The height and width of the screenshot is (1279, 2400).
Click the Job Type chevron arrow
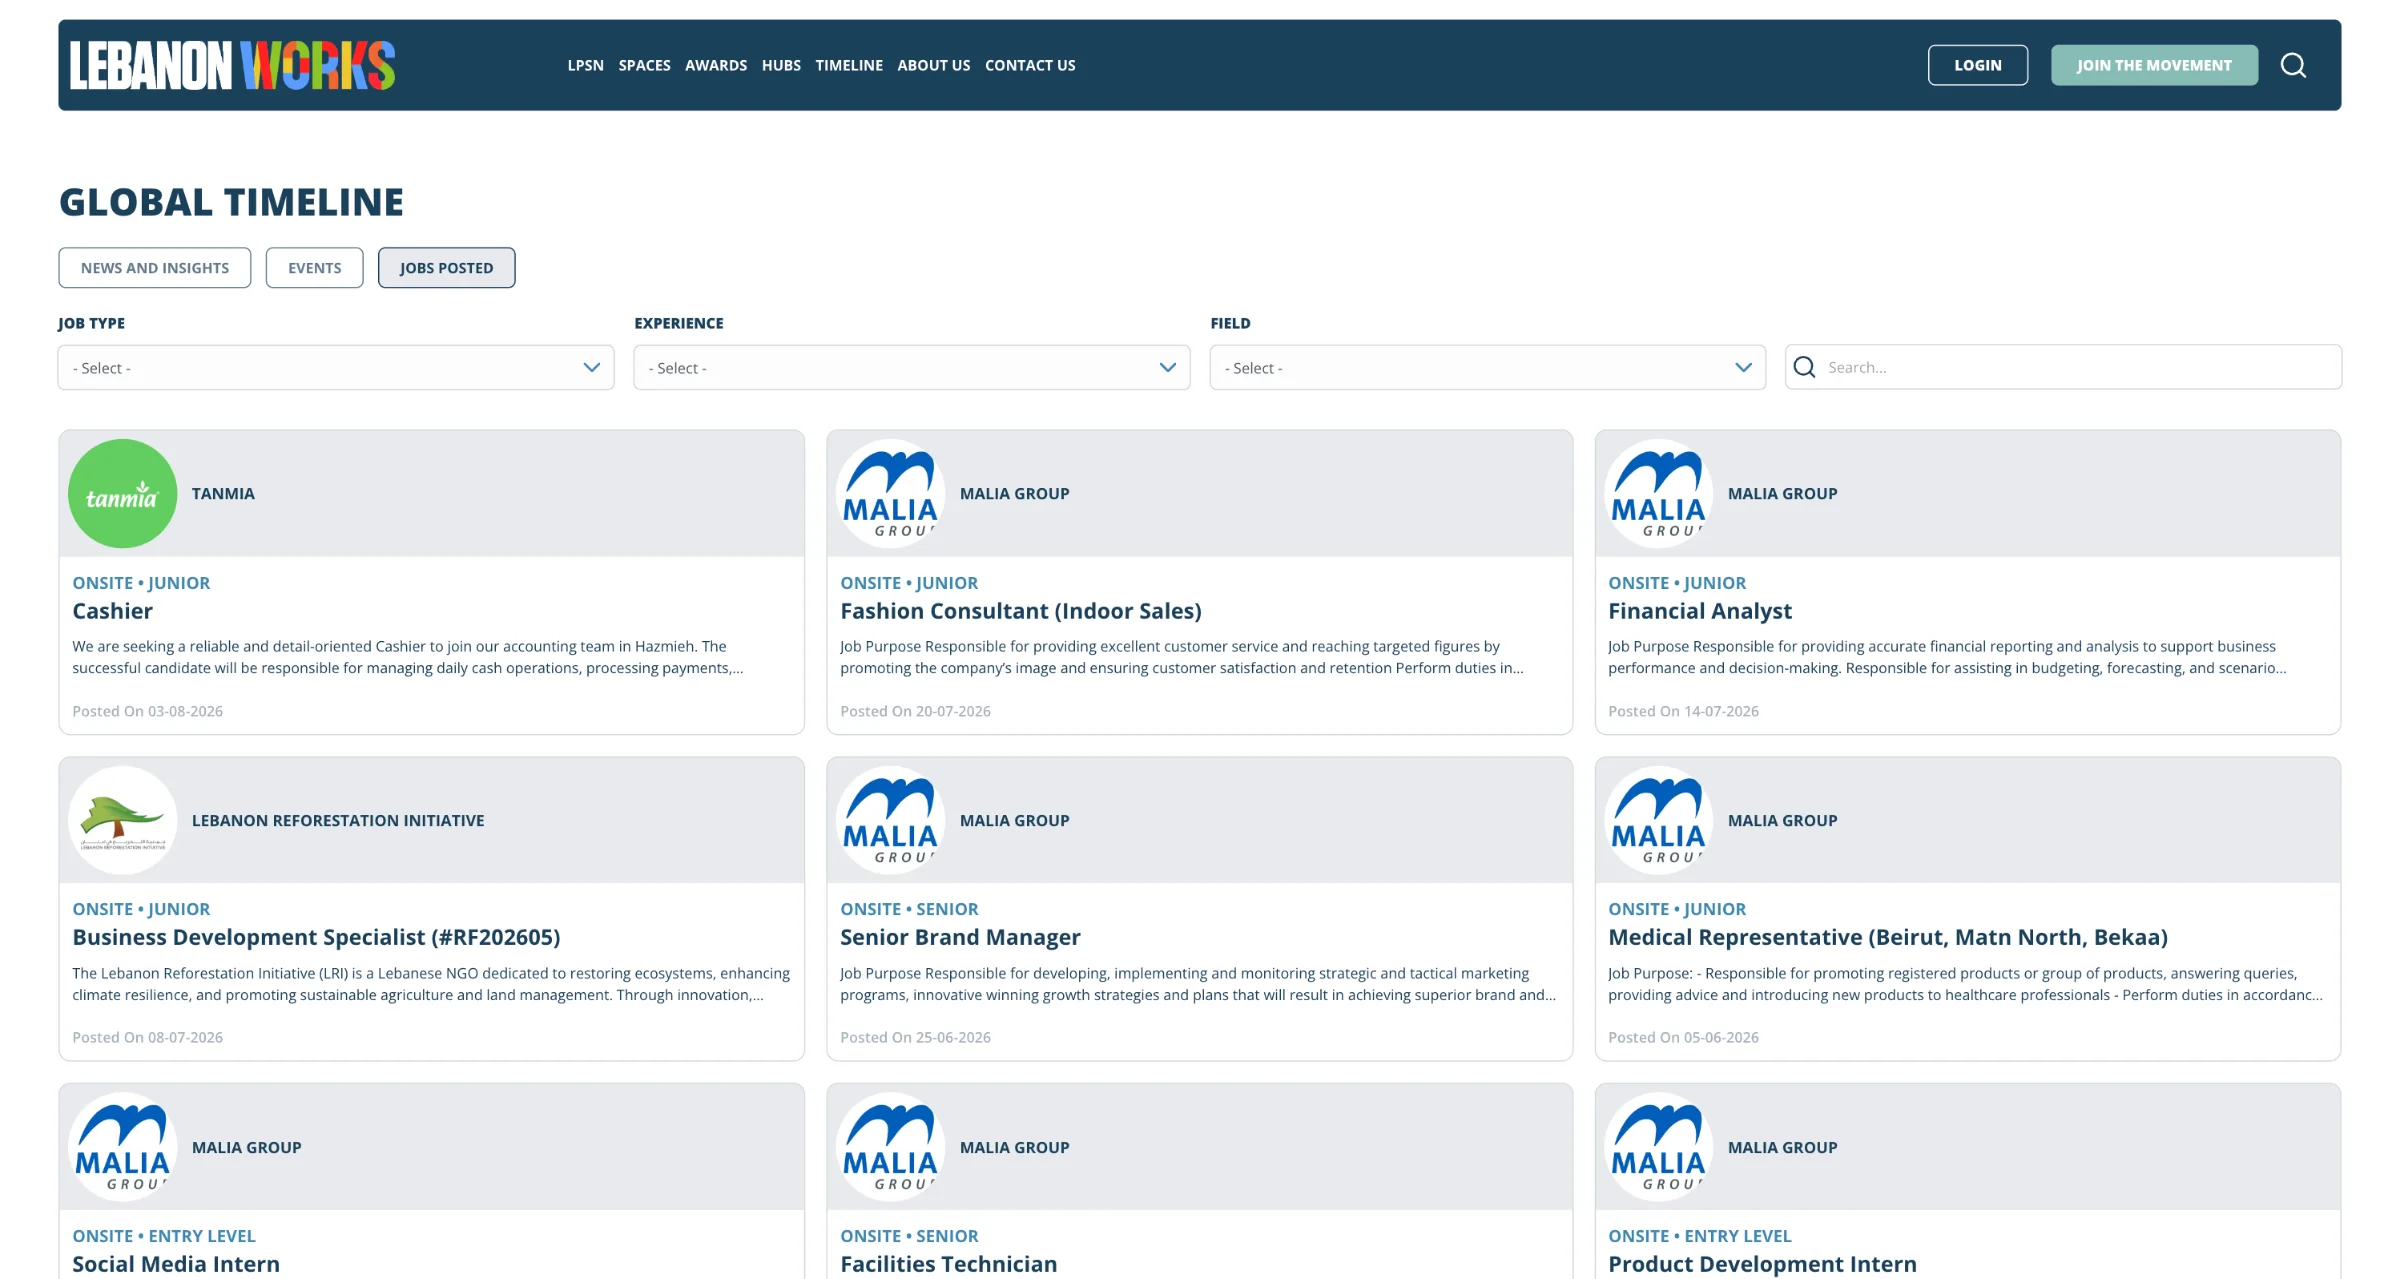(x=592, y=367)
